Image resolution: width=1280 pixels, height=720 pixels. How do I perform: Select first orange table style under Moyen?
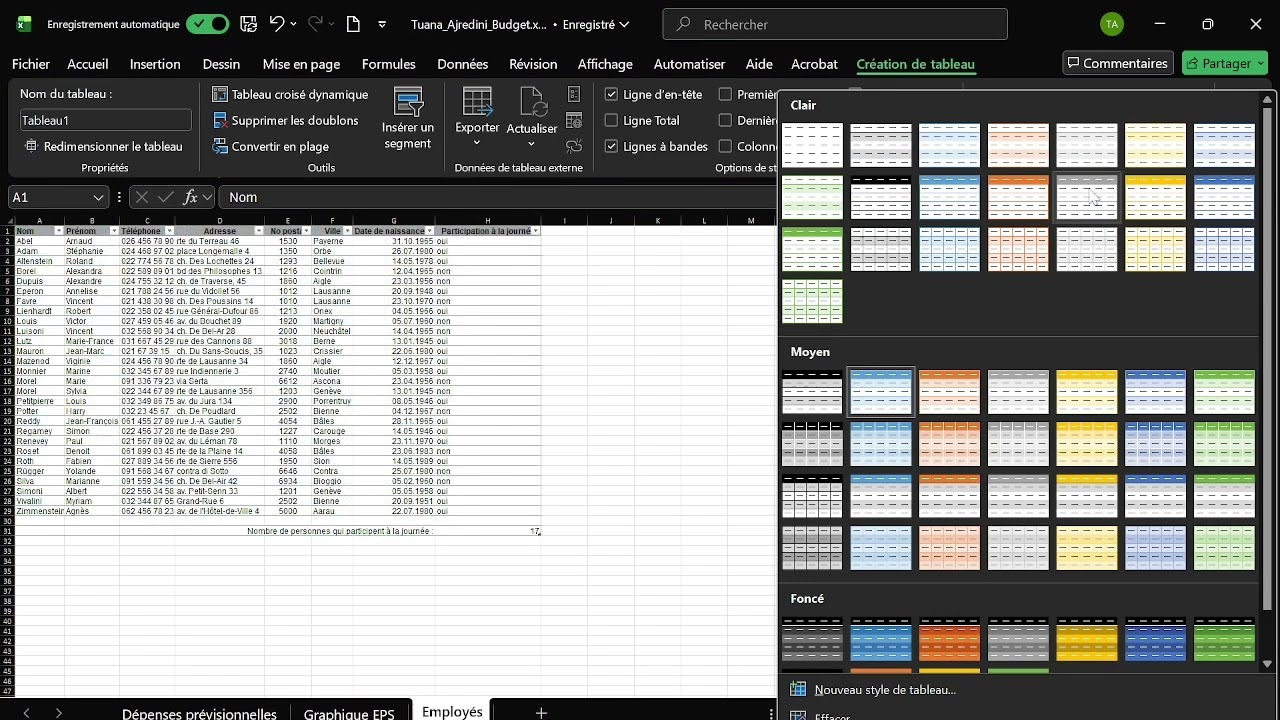click(x=949, y=392)
